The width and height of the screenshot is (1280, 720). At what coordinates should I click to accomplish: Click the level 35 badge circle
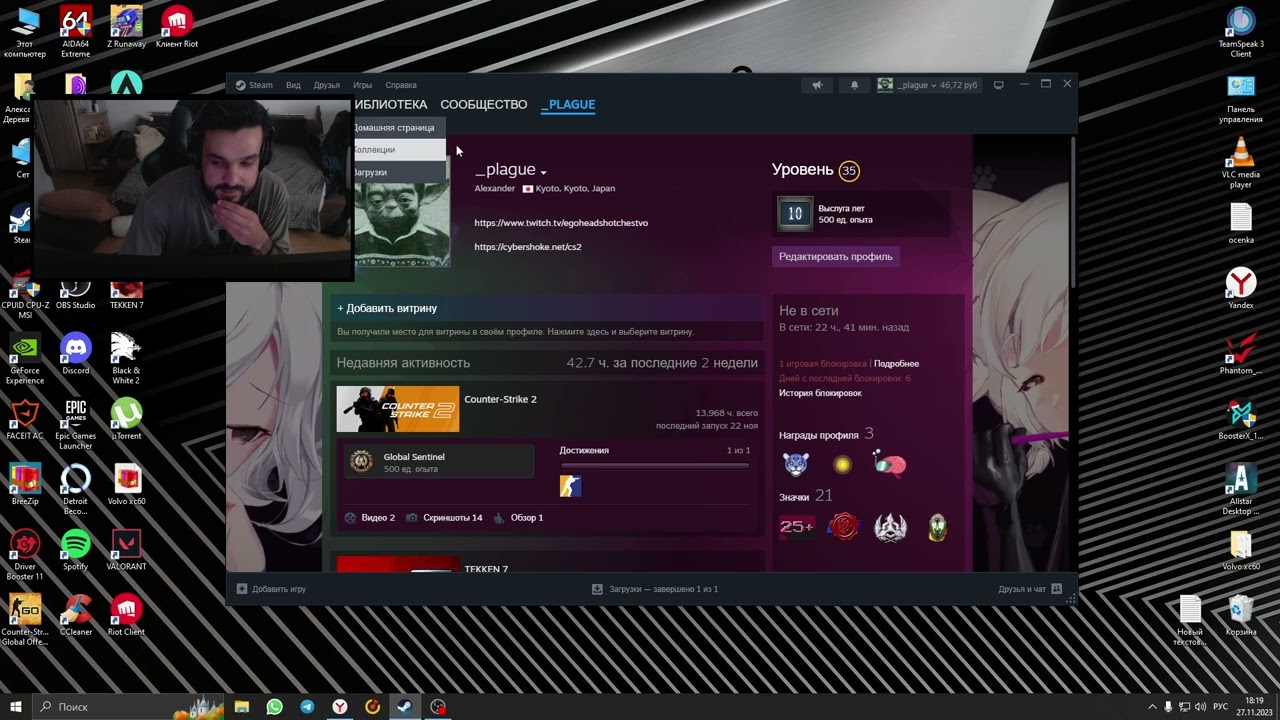point(849,170)
